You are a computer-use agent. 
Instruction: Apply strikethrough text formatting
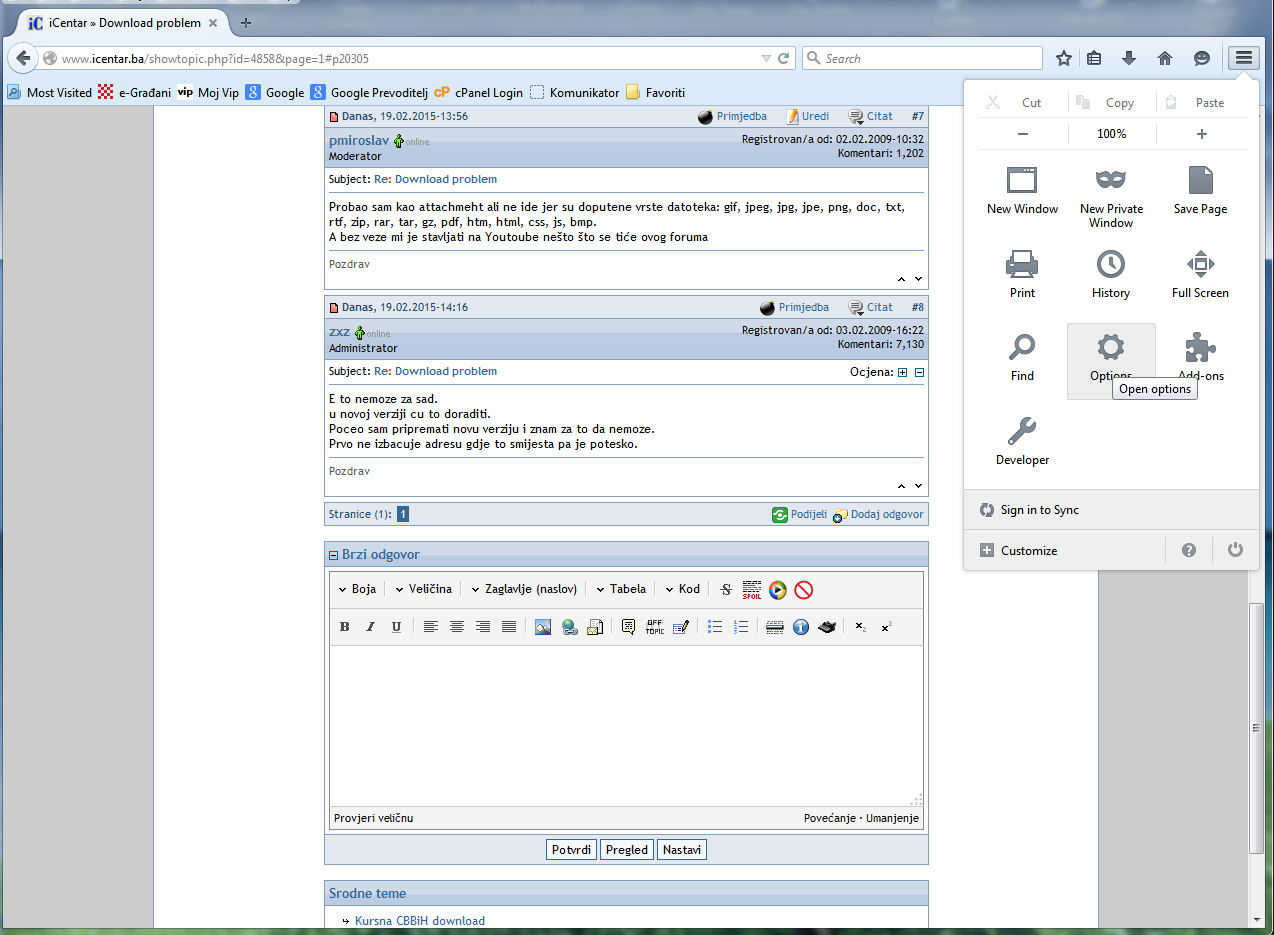pos(726,590)
